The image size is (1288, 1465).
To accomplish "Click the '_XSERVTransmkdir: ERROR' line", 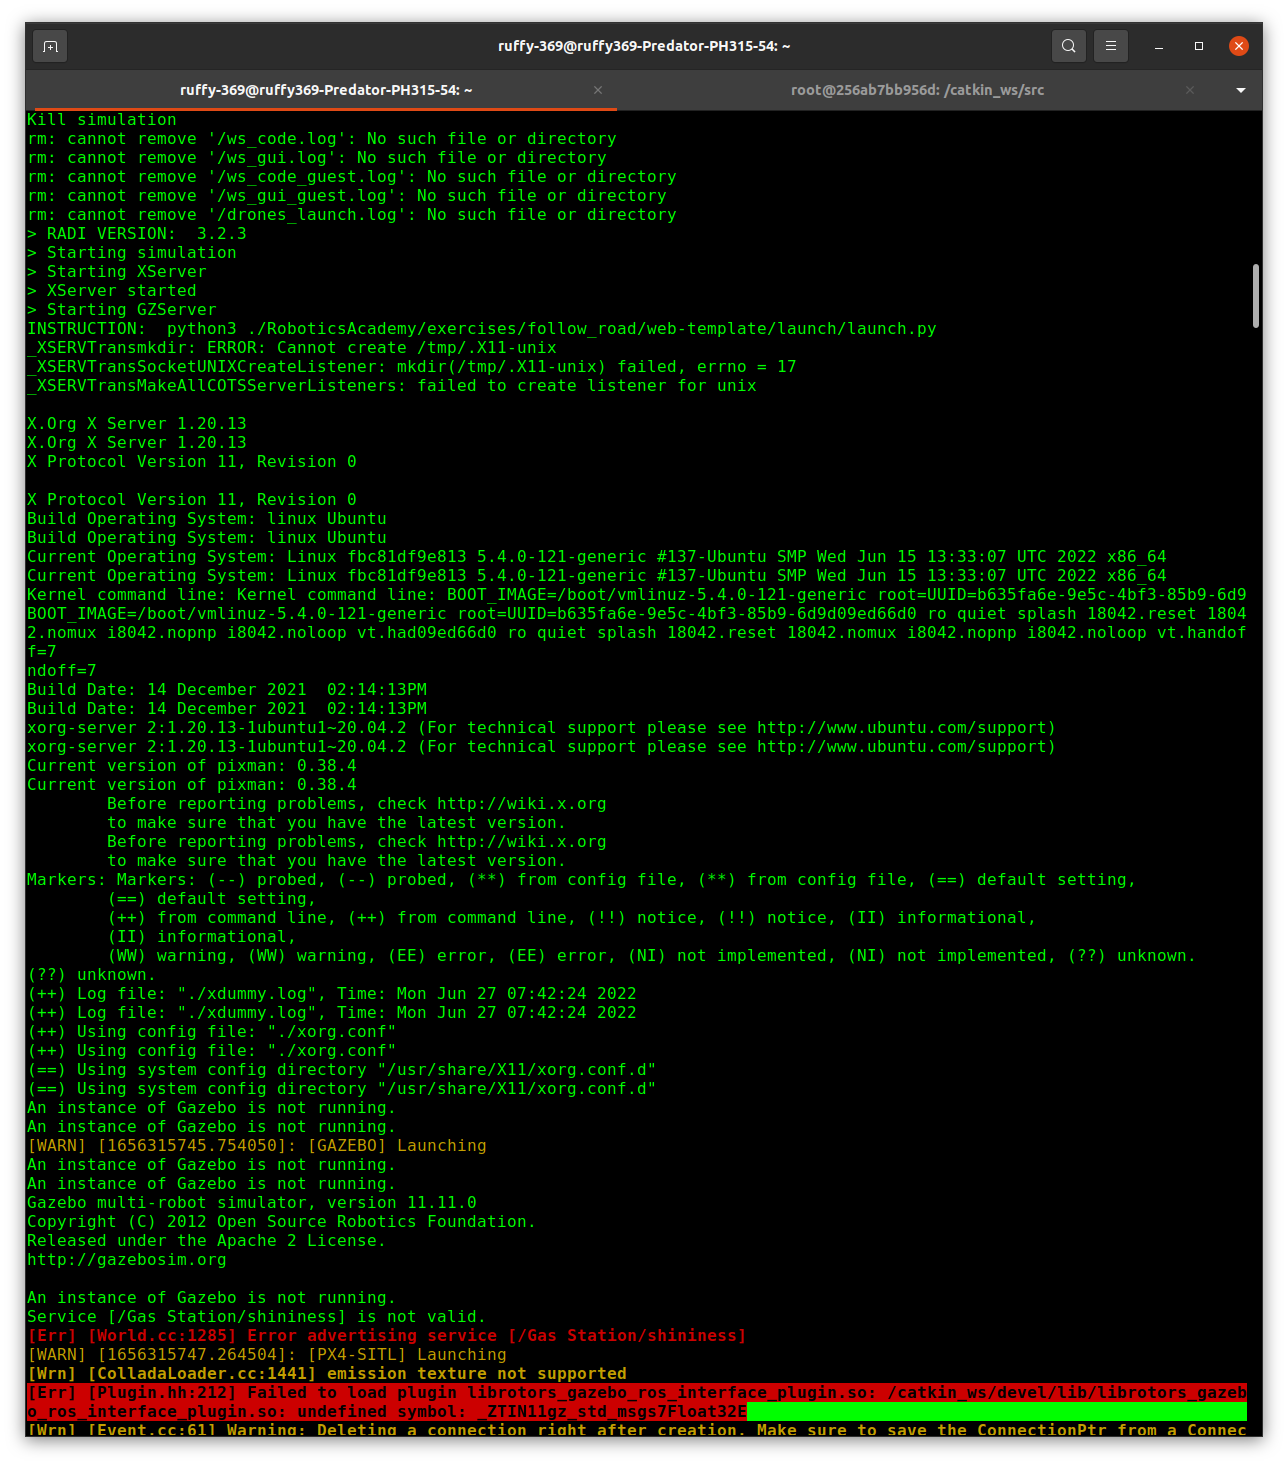I will [x=292, y=348].
